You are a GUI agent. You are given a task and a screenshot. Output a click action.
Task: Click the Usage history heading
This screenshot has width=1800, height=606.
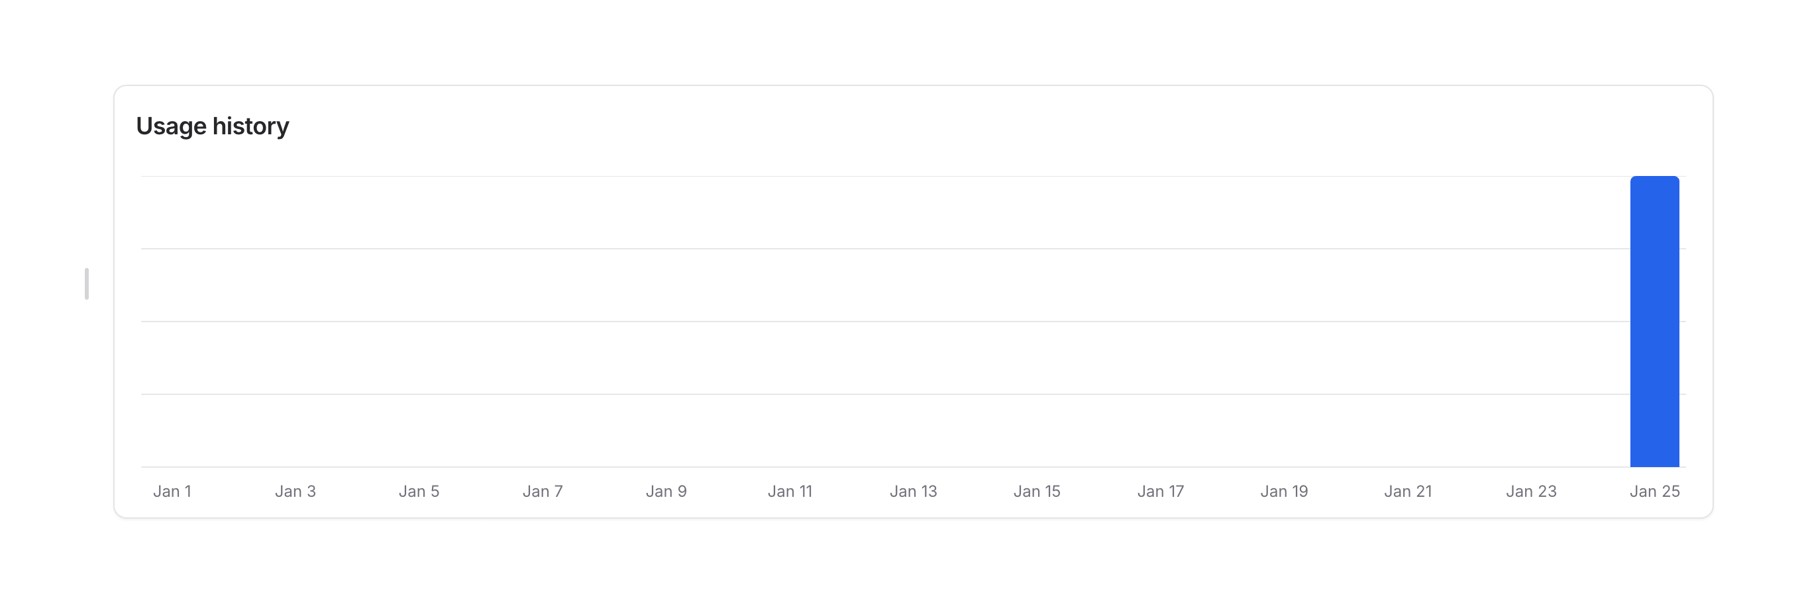212,126
